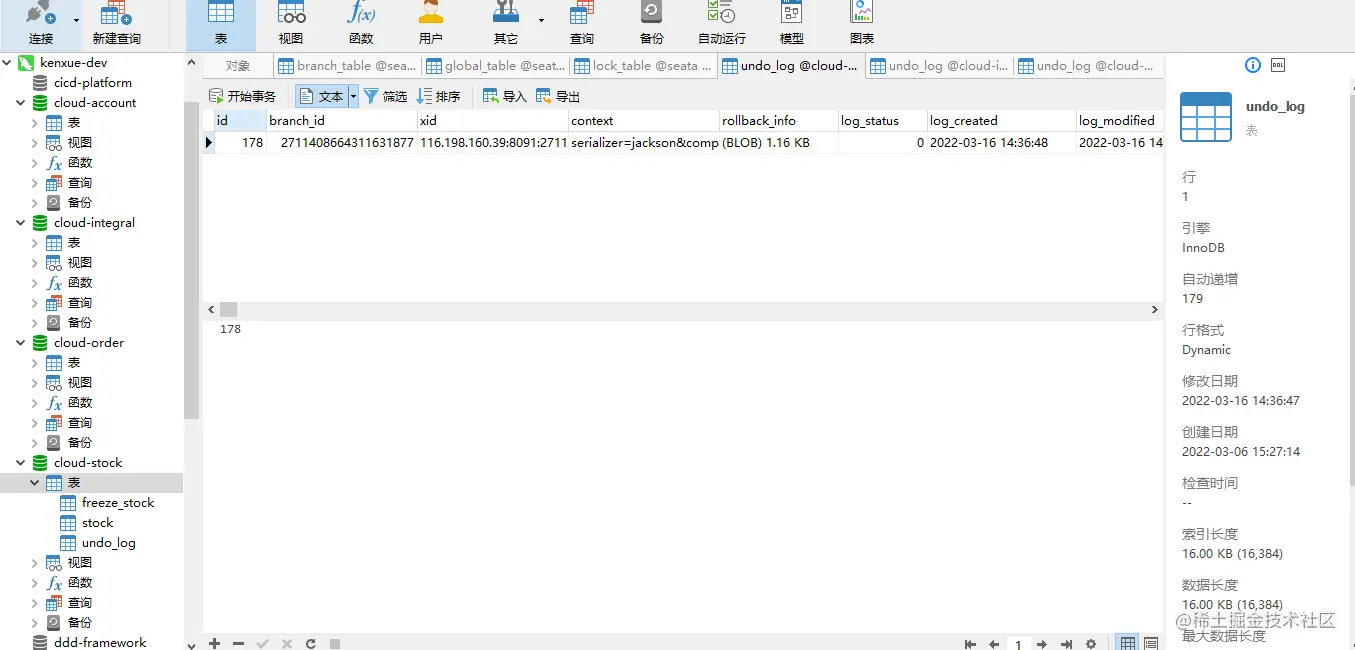This screenshot has width=1355, height=650.
Task: Collapse the 表 node under cloud-stock
Action: tap(35, 482)
